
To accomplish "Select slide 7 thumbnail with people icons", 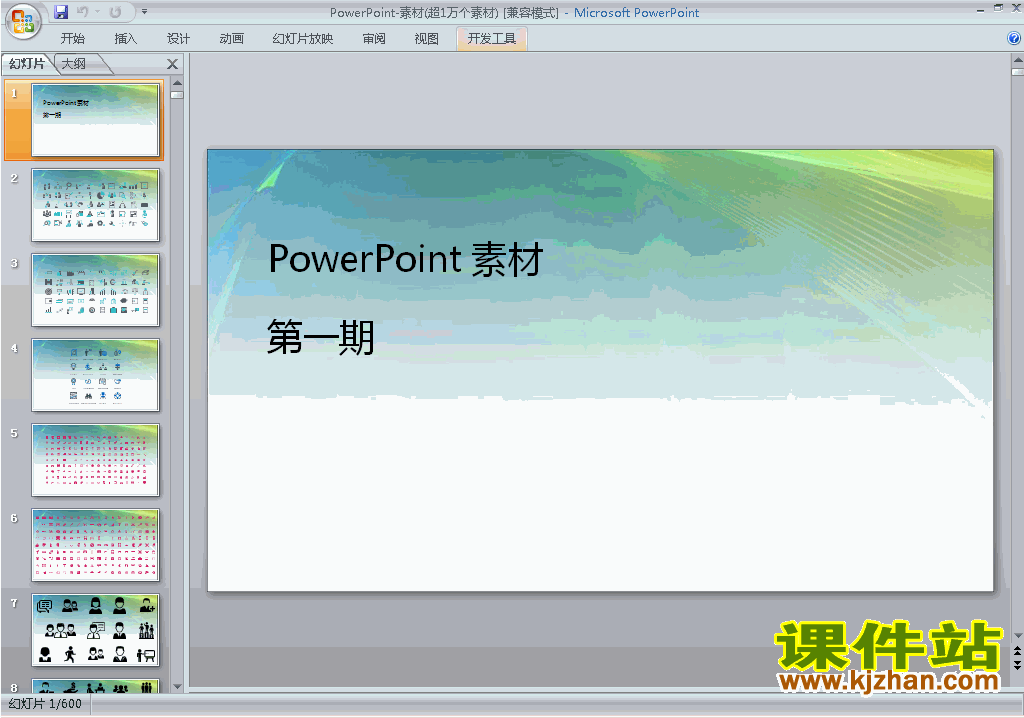I will [x=95, y=630].
